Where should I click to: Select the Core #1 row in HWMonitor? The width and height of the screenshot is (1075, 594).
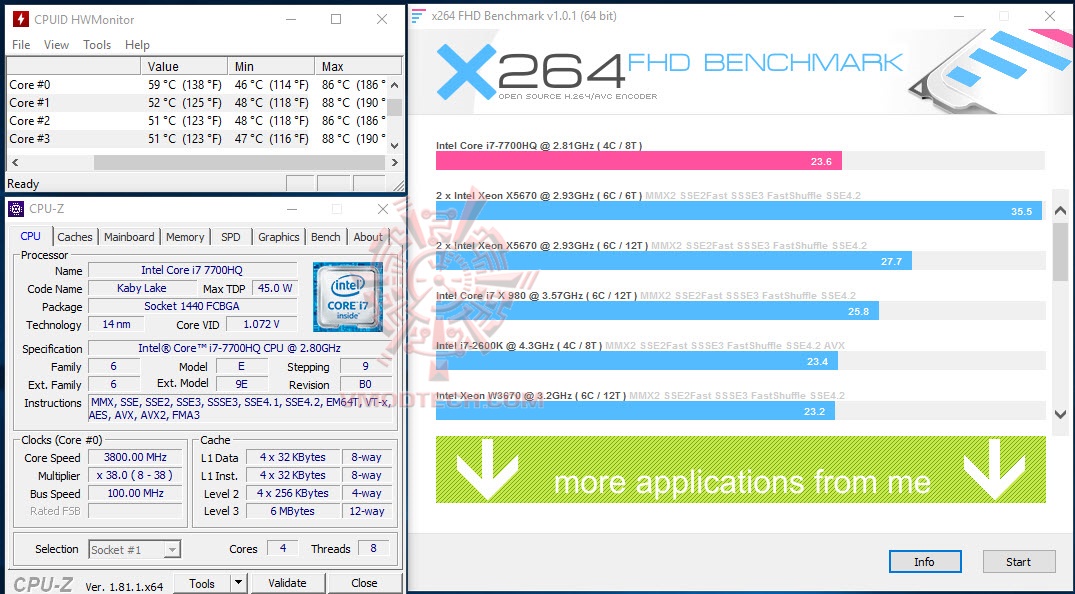[x=197, y=103]
